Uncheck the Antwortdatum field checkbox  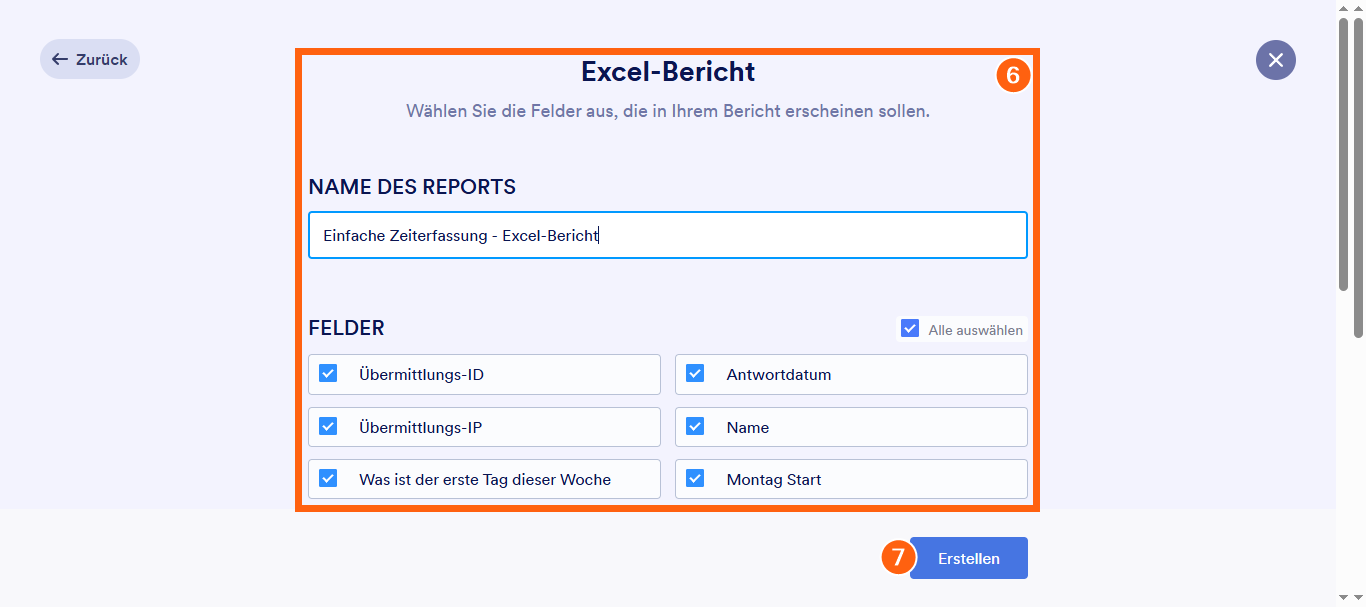click(x=695, y=373)
